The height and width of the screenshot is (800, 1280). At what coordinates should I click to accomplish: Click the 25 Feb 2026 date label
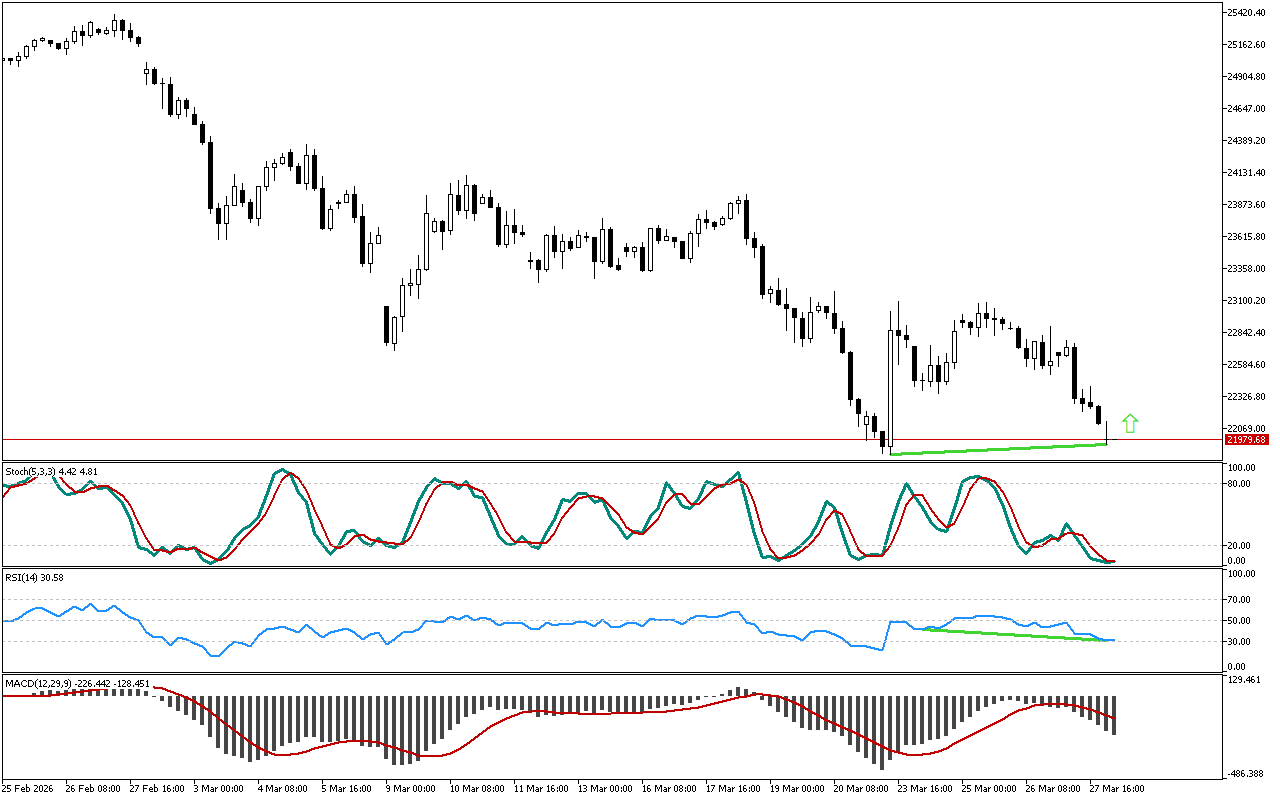[30, 788]
